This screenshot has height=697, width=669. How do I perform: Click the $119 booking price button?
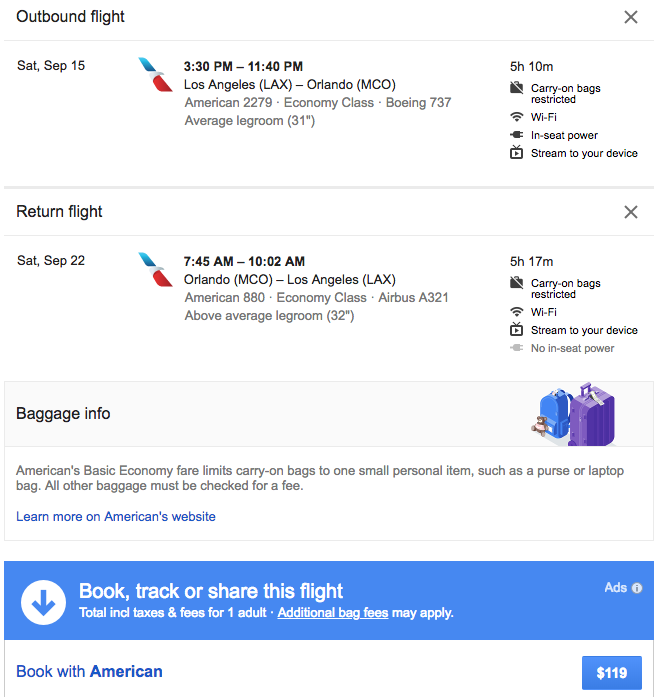(611, 673)
